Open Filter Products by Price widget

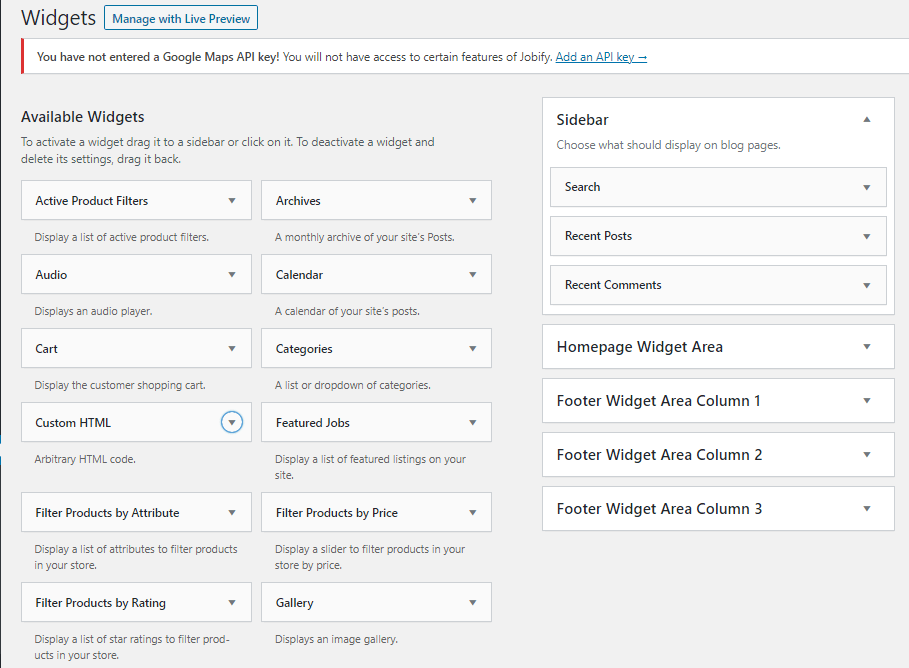click(472, 512)
